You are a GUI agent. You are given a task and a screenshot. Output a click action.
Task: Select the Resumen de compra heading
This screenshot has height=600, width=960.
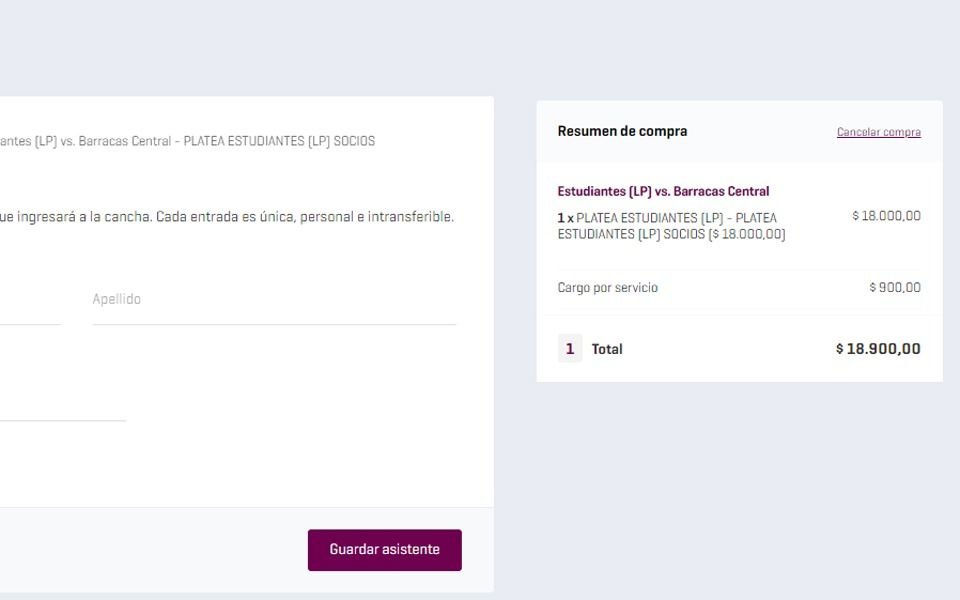pyautogui.click(x=622, y=131)
